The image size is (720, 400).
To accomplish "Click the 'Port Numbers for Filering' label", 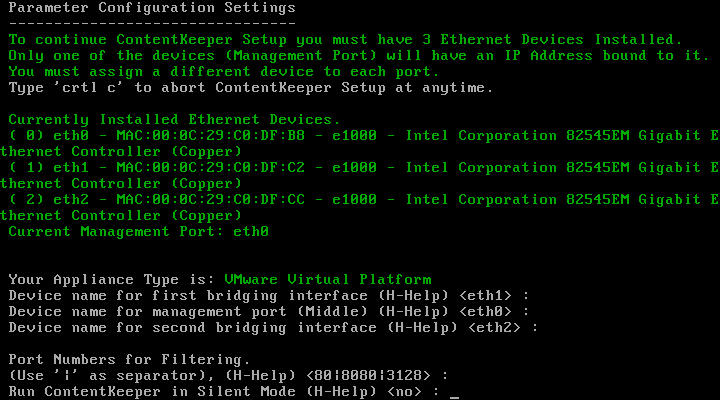I will 130,359.
